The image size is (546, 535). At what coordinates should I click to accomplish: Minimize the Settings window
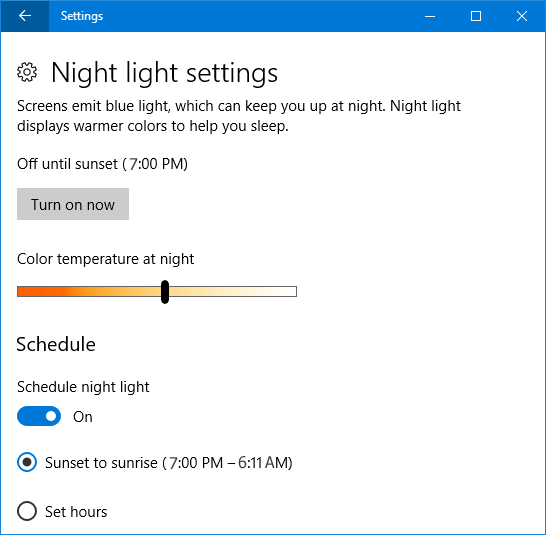coord(430,16)
